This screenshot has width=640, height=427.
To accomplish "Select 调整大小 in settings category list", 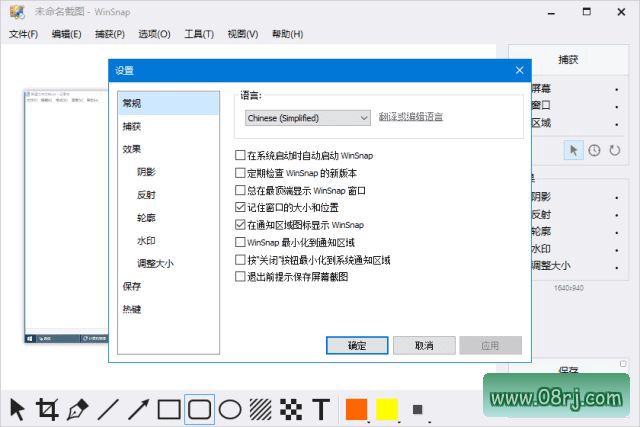I will pos(169,263).
